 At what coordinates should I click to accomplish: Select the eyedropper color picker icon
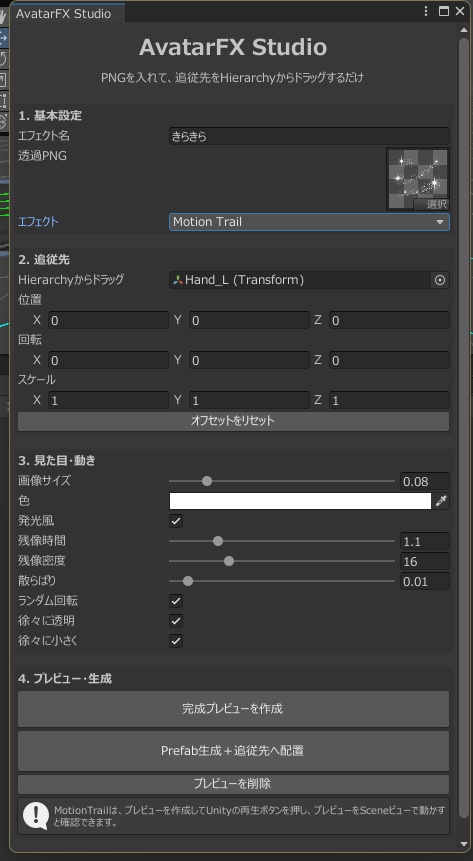pos(441,501)
